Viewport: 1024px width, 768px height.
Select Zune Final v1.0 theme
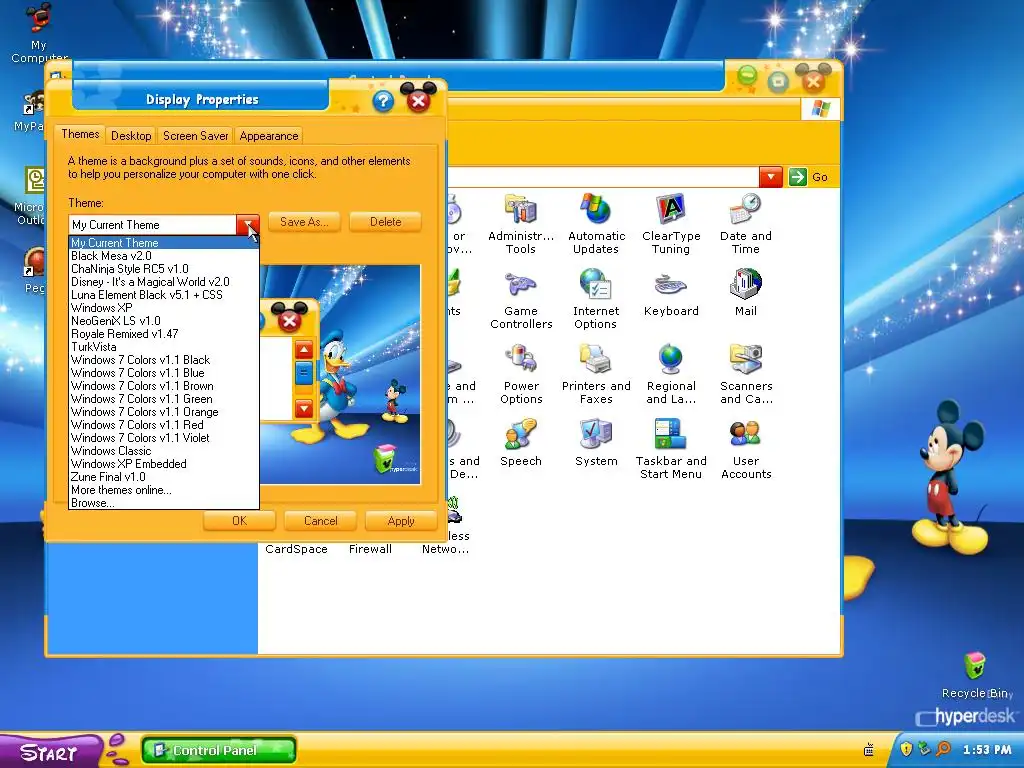coord(164,477)
